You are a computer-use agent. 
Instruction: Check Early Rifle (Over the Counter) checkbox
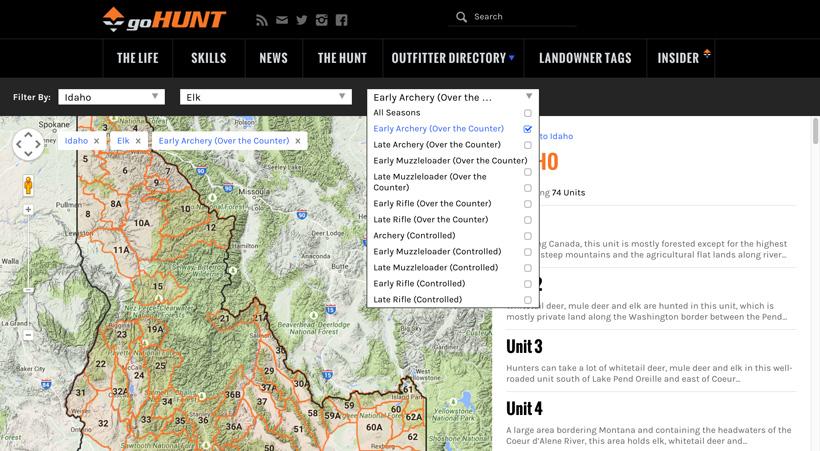(x=528, y=204)
